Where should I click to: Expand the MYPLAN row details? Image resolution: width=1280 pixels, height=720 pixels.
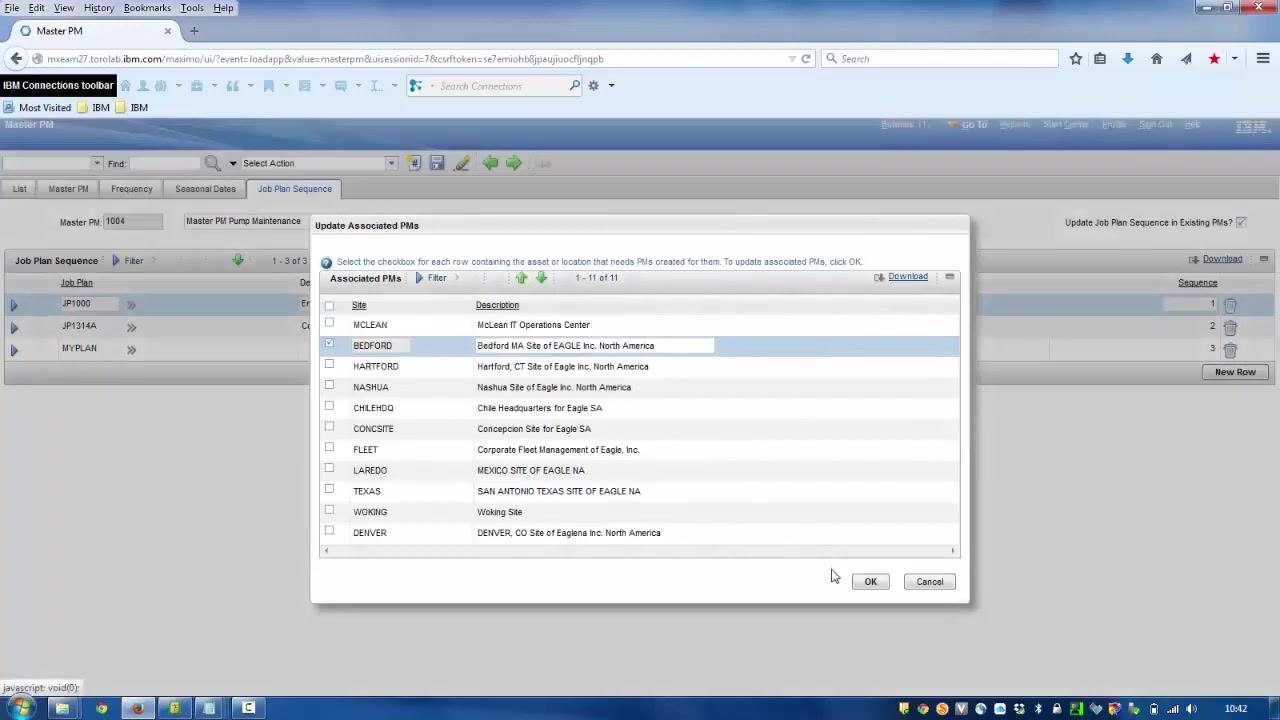tap(14, 350)
